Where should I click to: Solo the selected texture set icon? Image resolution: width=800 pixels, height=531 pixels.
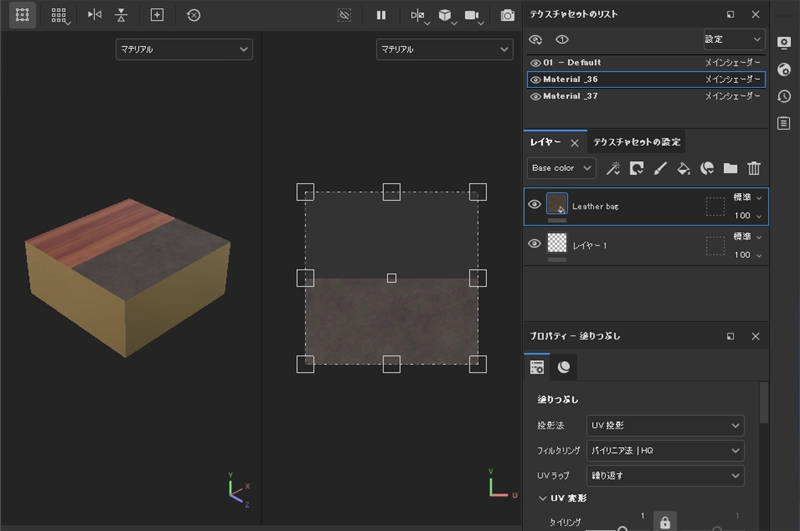click(x=562, y=39)
